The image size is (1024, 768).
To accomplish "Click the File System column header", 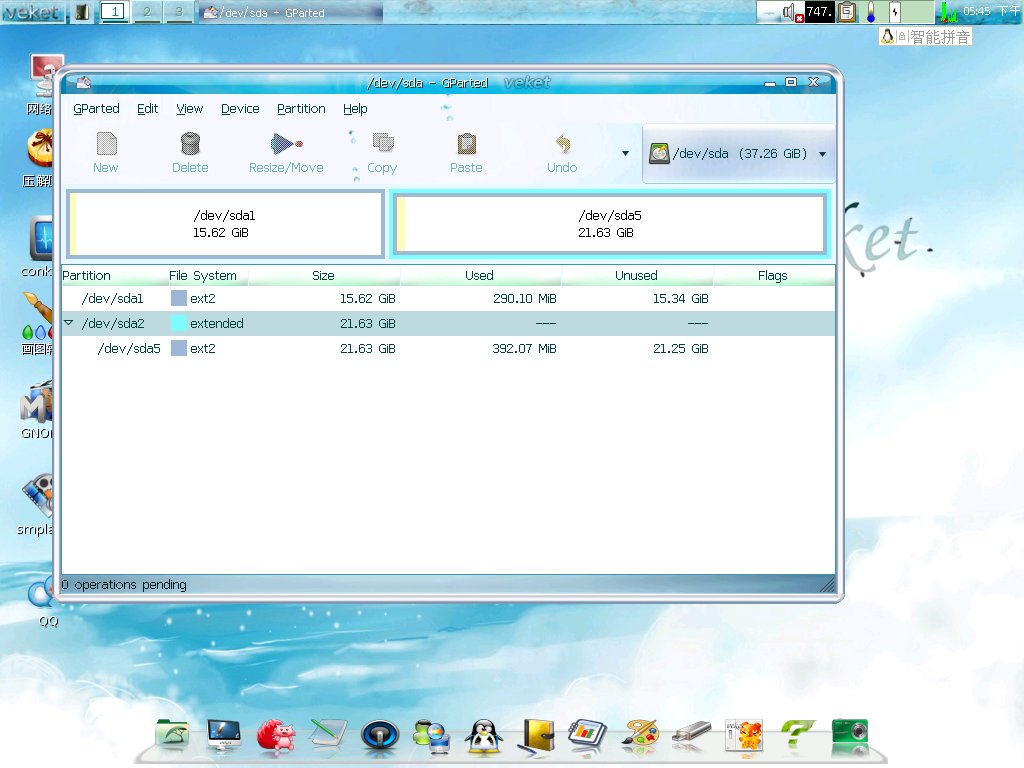I will [207, 276].
